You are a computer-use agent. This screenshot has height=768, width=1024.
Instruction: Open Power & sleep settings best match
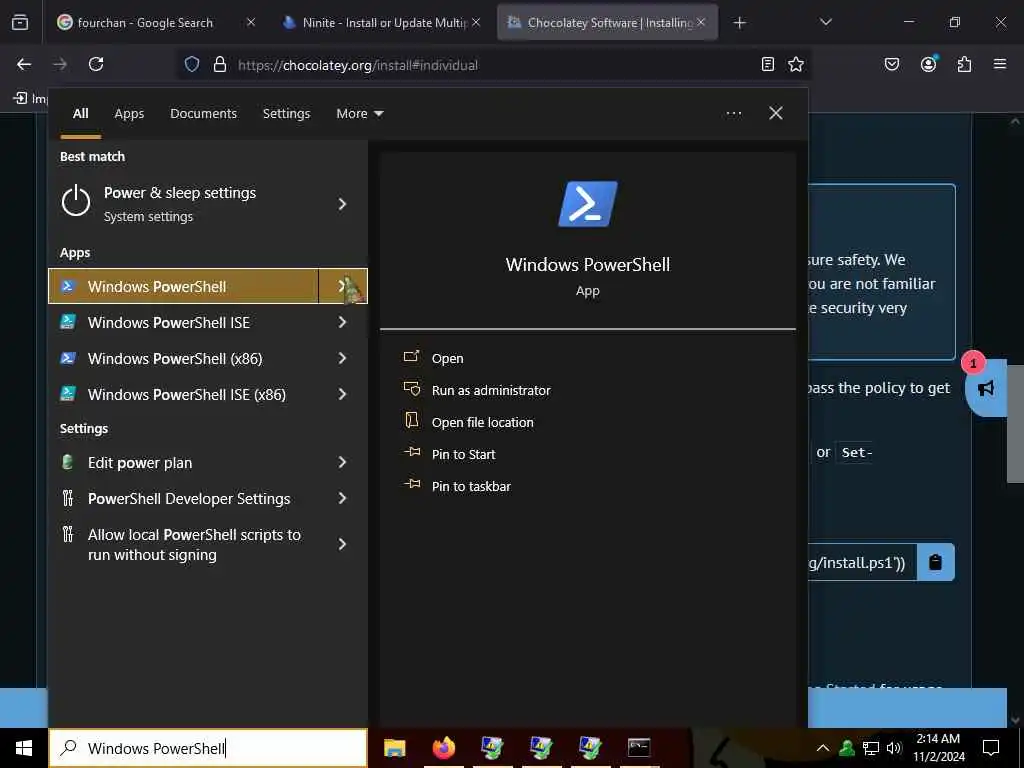point(184,204)
